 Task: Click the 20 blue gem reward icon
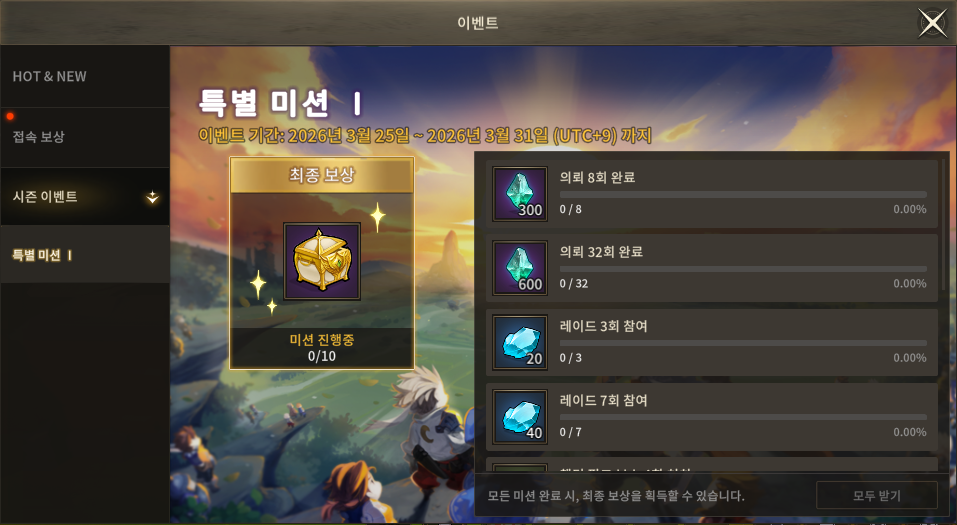point(520,342)
